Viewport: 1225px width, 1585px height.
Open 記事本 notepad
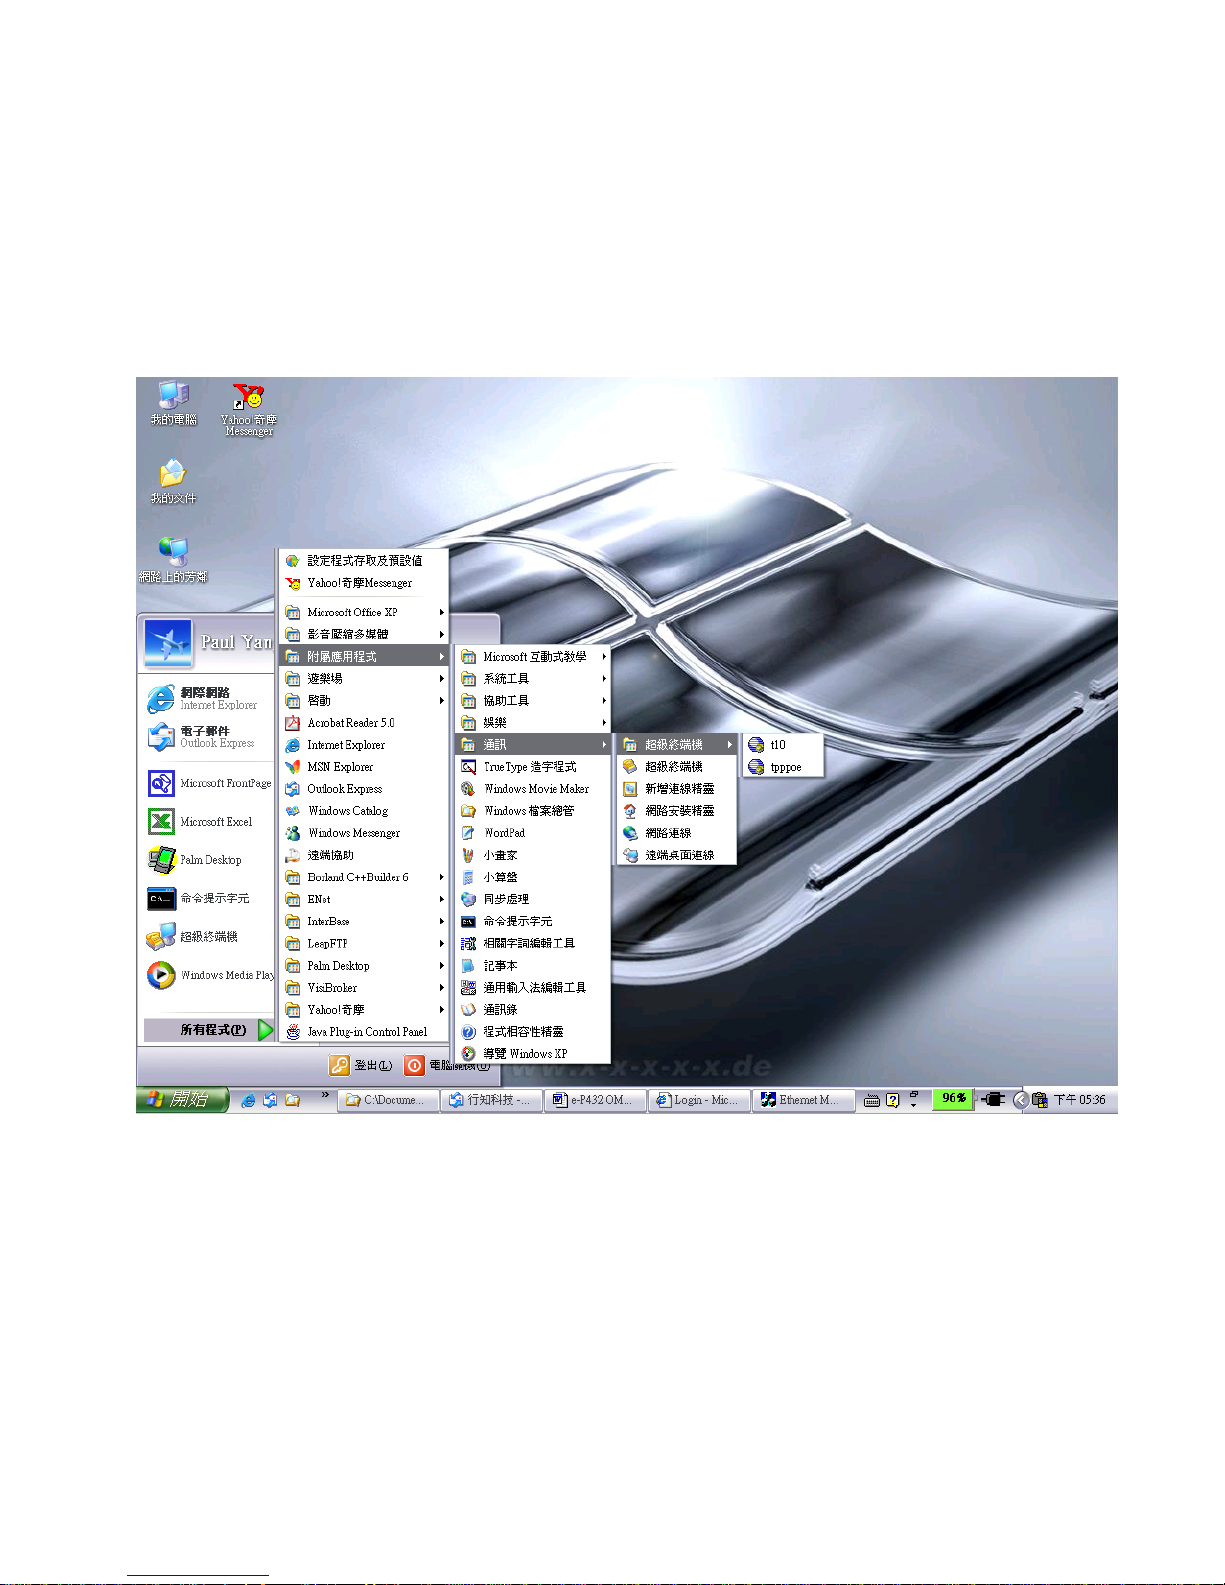pos(533,966)
